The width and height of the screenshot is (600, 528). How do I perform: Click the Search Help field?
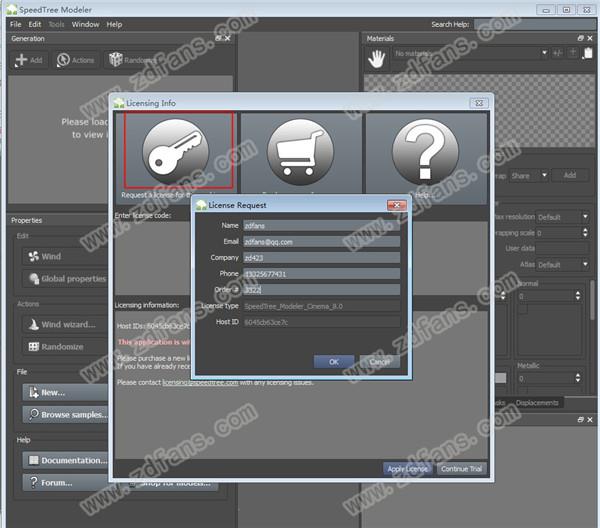point(533,24)
